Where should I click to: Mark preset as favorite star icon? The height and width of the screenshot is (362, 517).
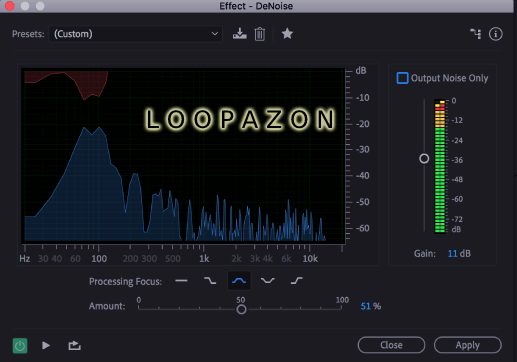(287, 34)
